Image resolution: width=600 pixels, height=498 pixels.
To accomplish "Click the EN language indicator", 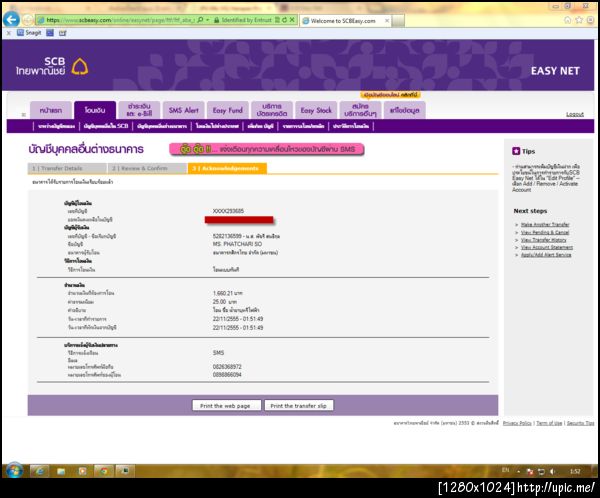I will [505, 470].
